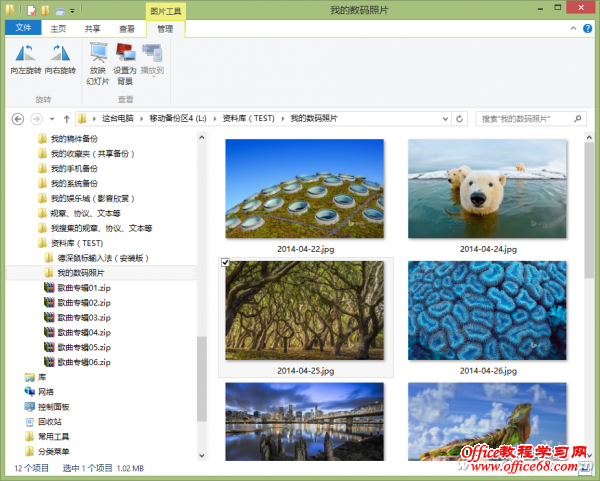The image size is (600, 481).
Task: Click 我的数码照片 breadcrumb in the address bar
Action: [314, 119]
